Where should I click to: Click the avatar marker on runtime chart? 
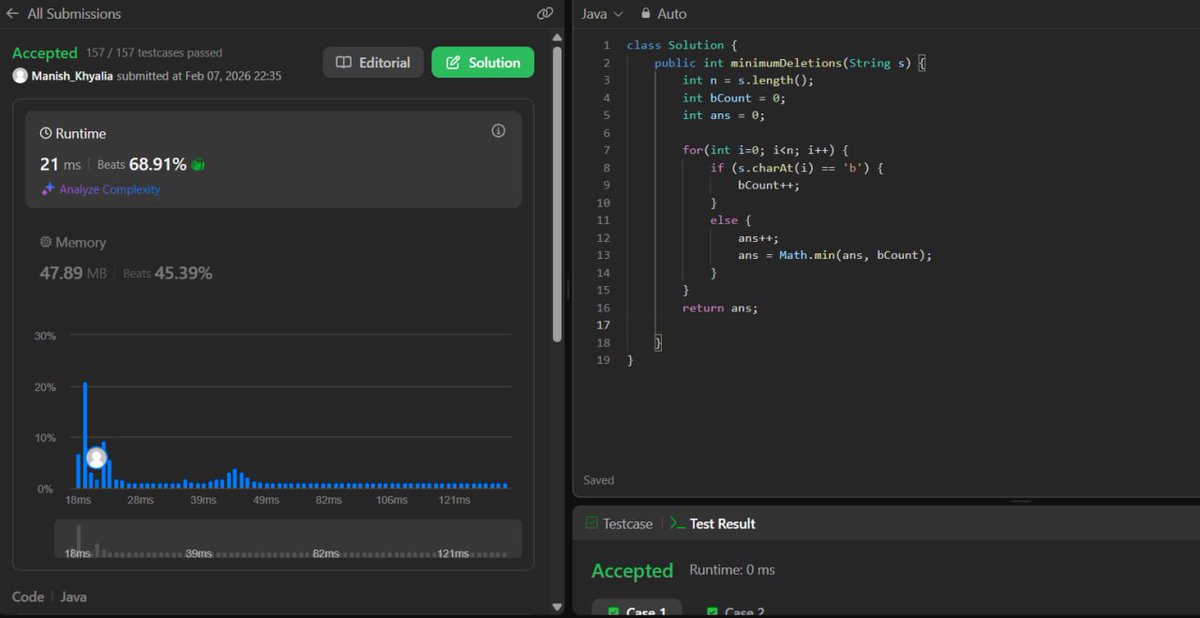(96, 458)
